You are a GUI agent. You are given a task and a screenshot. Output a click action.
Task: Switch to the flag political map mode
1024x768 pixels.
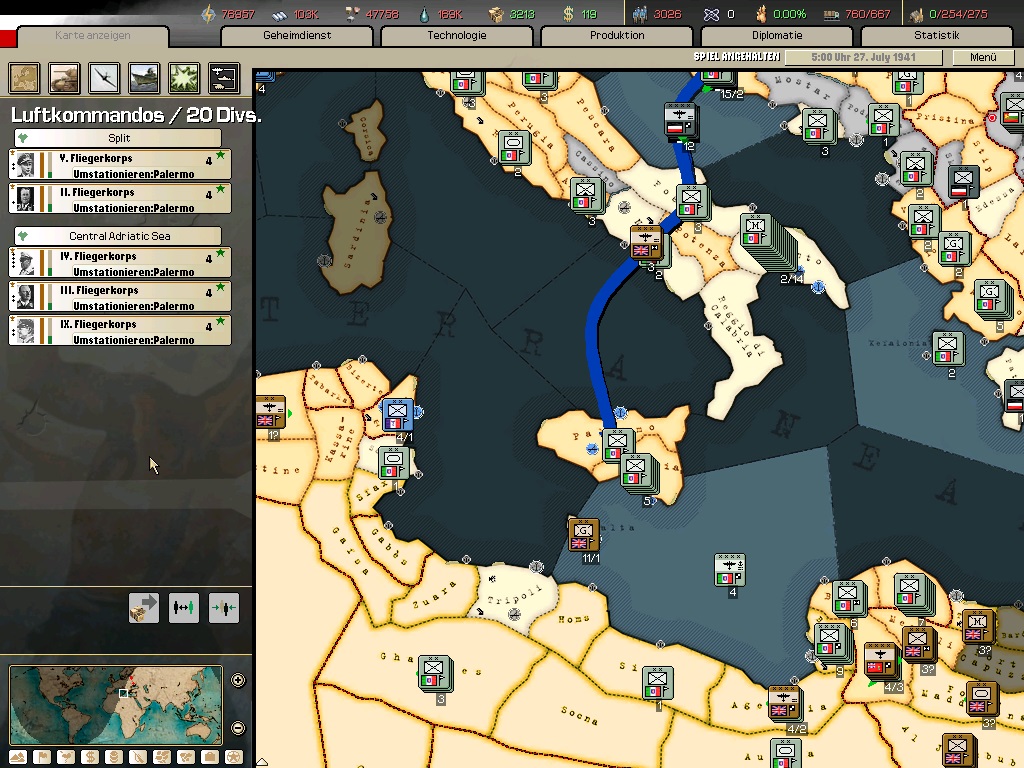[42, 758]
